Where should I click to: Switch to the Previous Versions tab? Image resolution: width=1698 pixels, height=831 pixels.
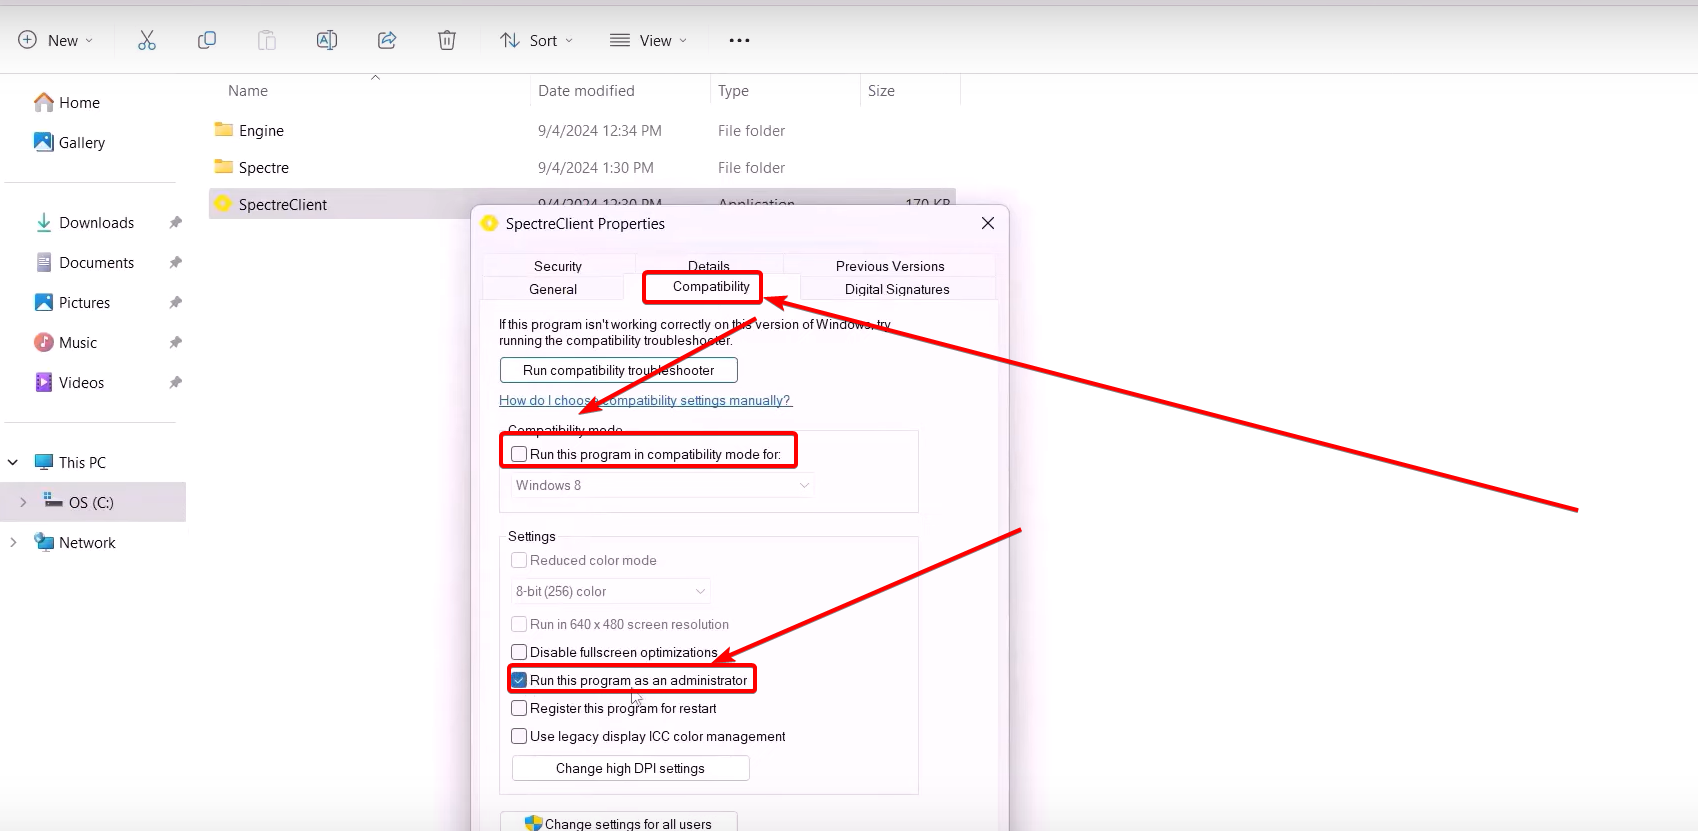(890, 266)
